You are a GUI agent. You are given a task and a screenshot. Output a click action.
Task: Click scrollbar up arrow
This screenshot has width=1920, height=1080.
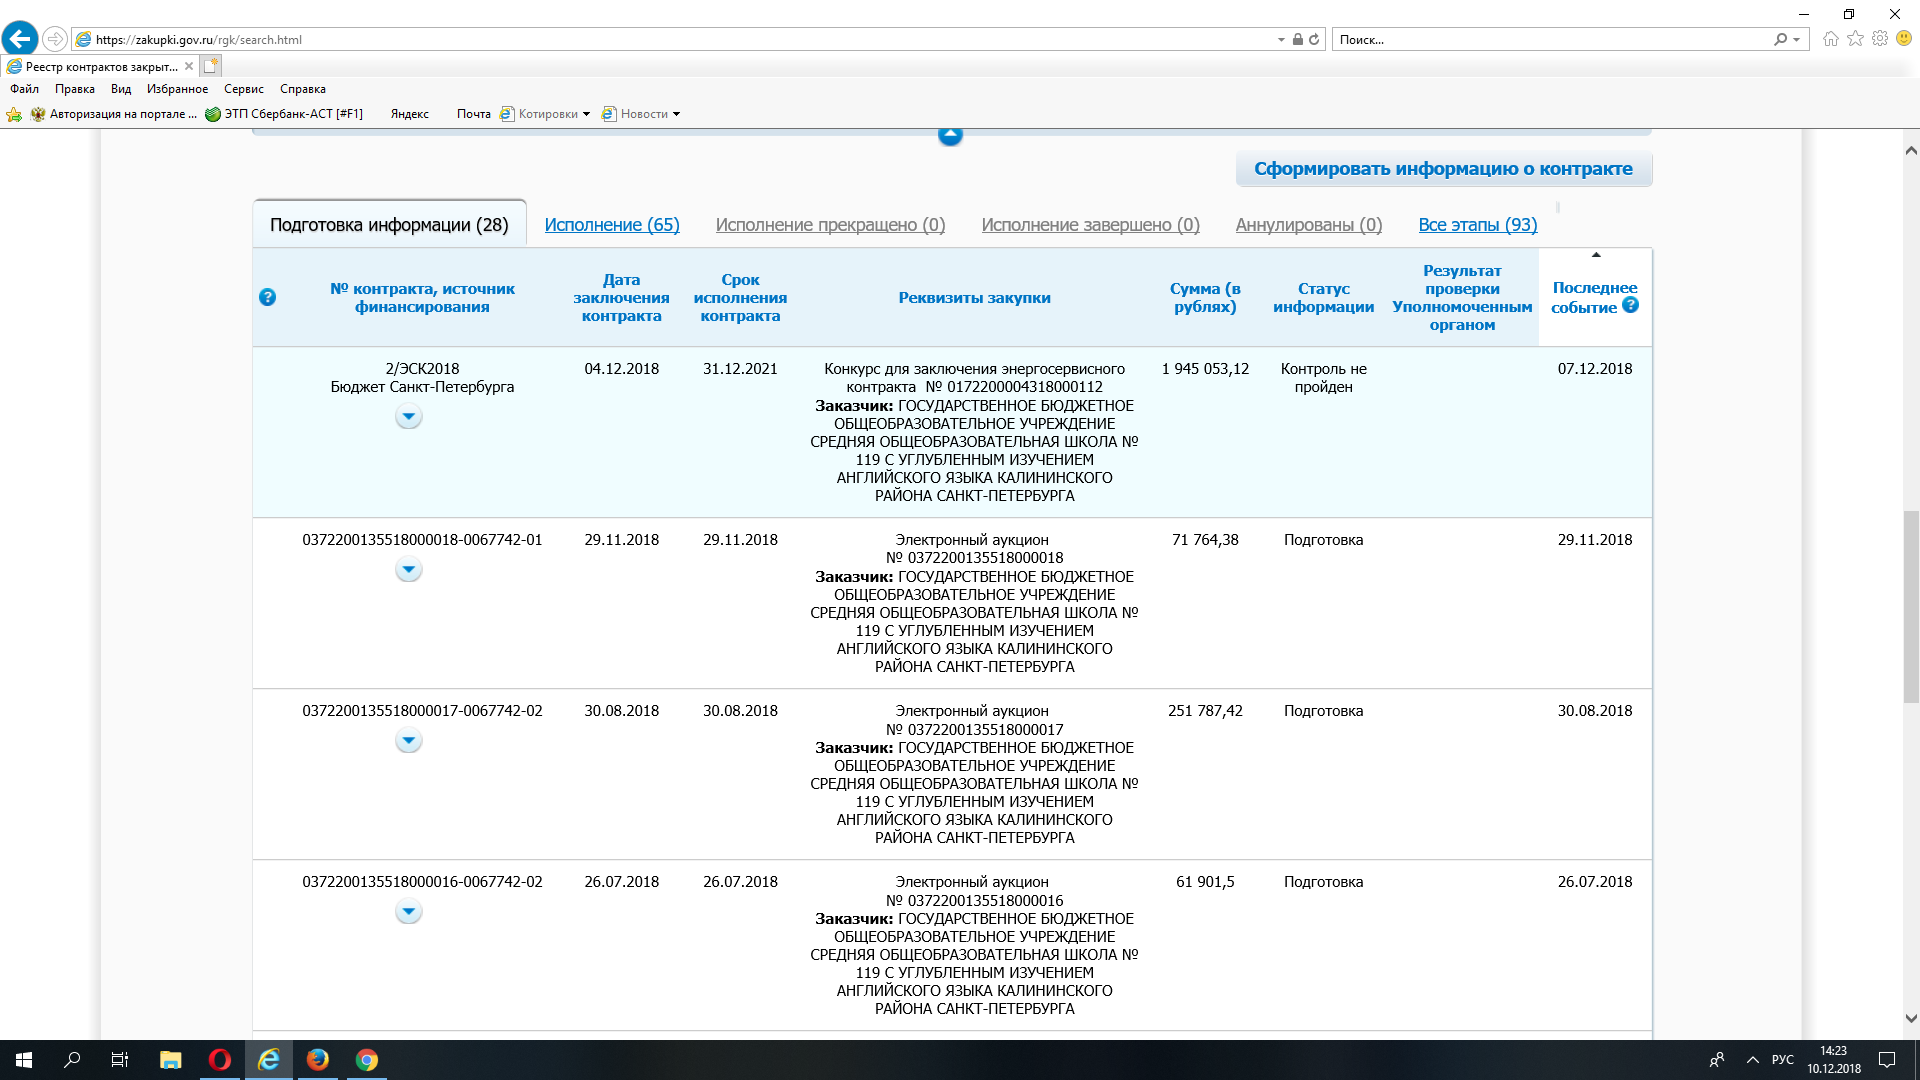tap(1911, 150)
